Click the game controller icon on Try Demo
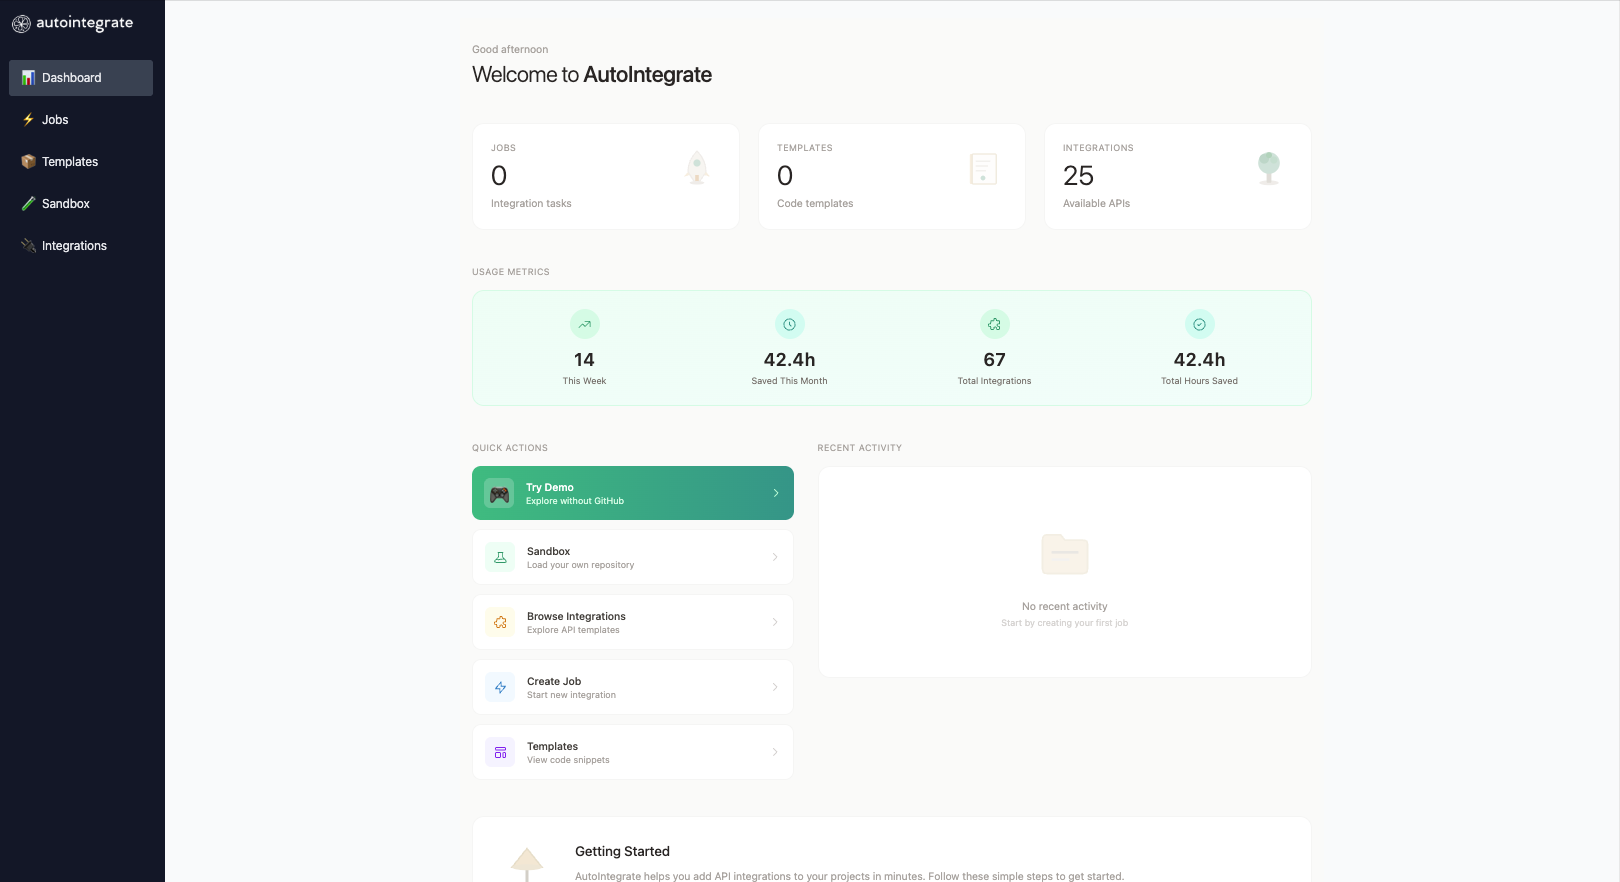 tap(499, 493)
